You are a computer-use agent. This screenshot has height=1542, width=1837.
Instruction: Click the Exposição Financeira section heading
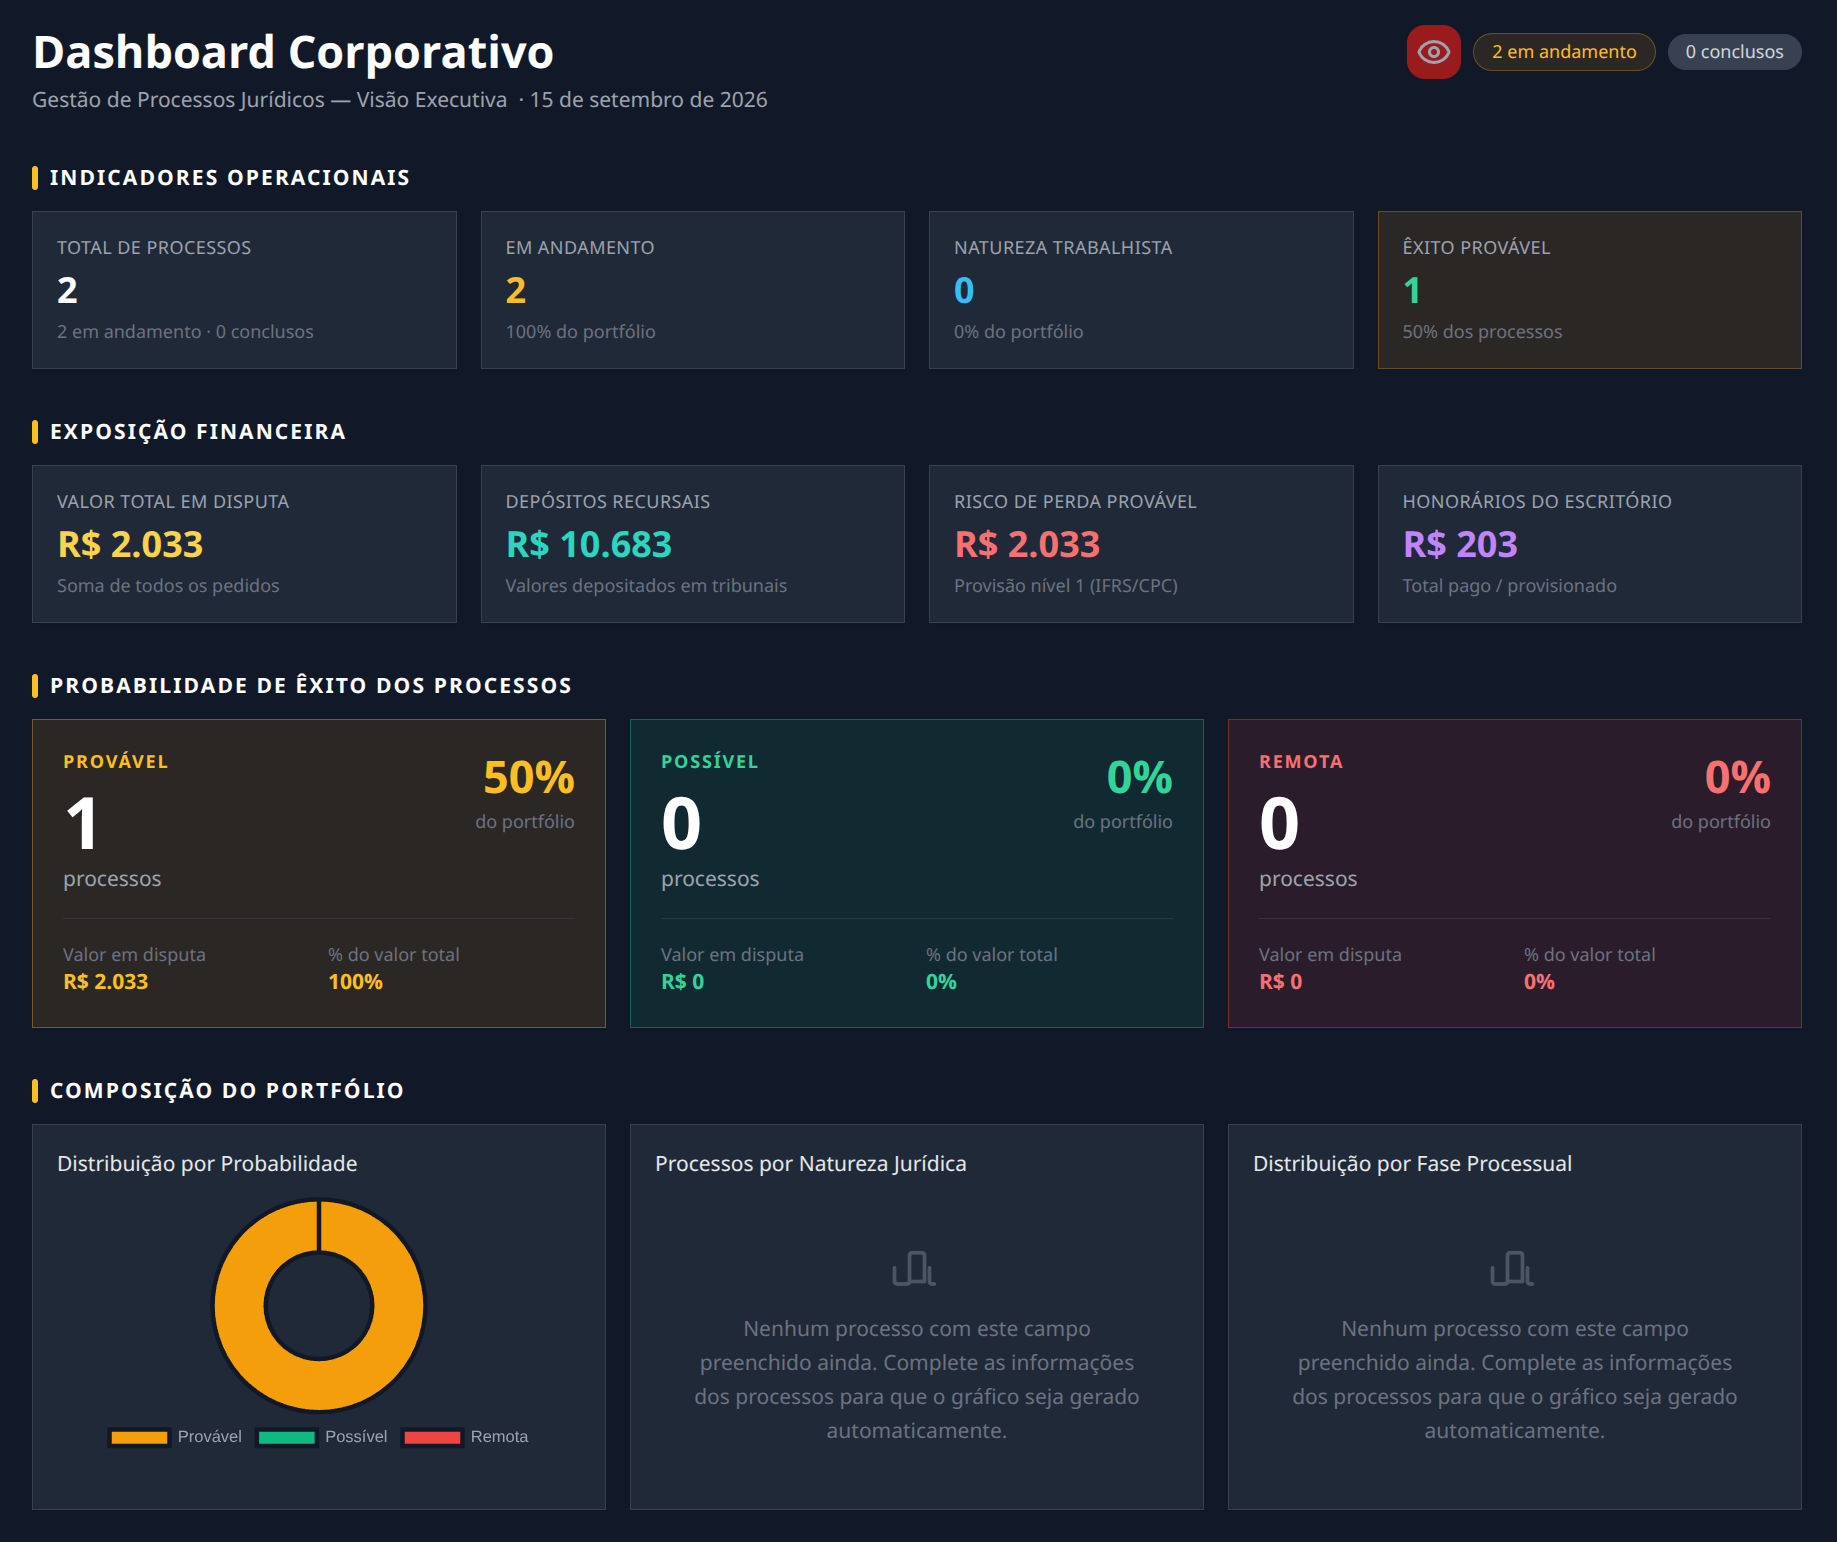(x=198, y=432)
